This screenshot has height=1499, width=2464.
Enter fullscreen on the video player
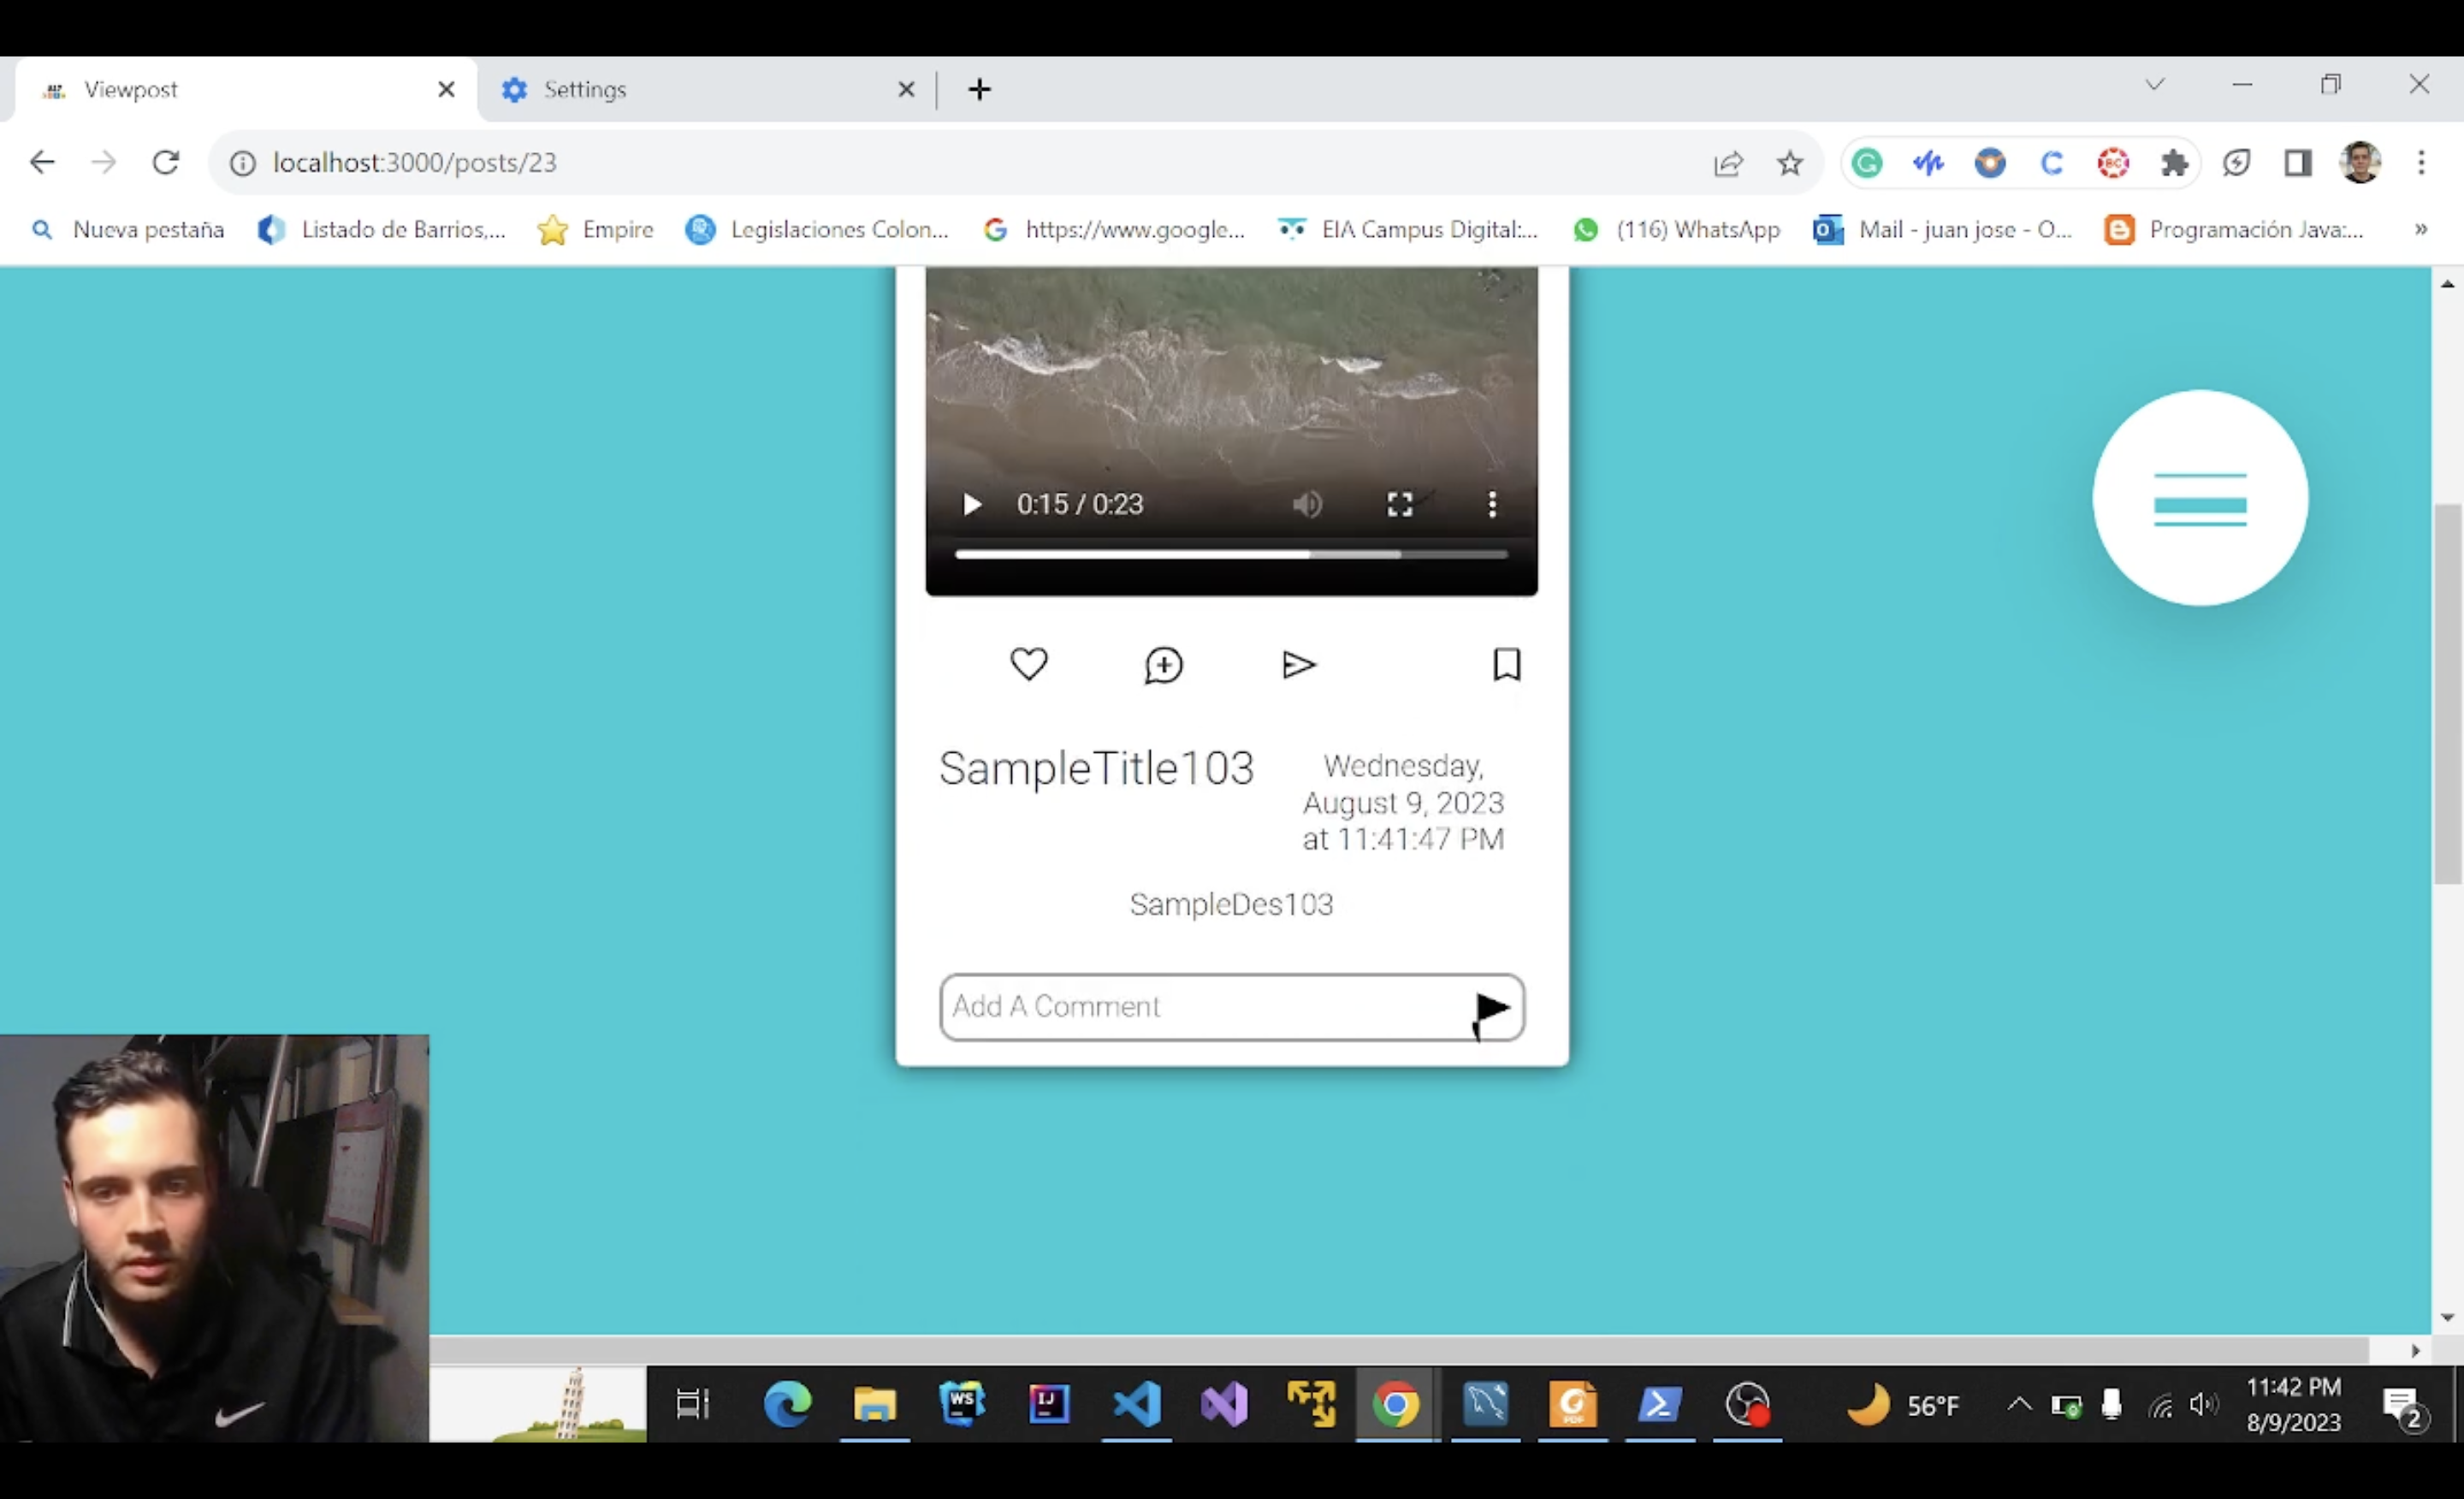1399,504
